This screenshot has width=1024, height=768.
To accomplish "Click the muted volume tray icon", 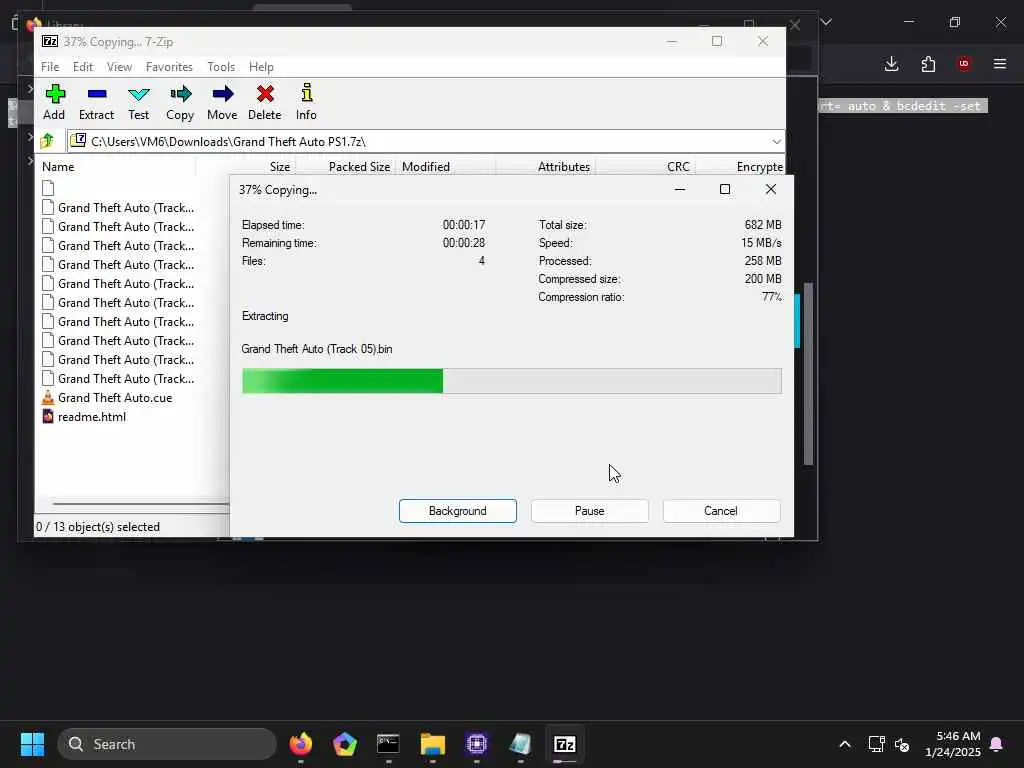I will [903, 744].
